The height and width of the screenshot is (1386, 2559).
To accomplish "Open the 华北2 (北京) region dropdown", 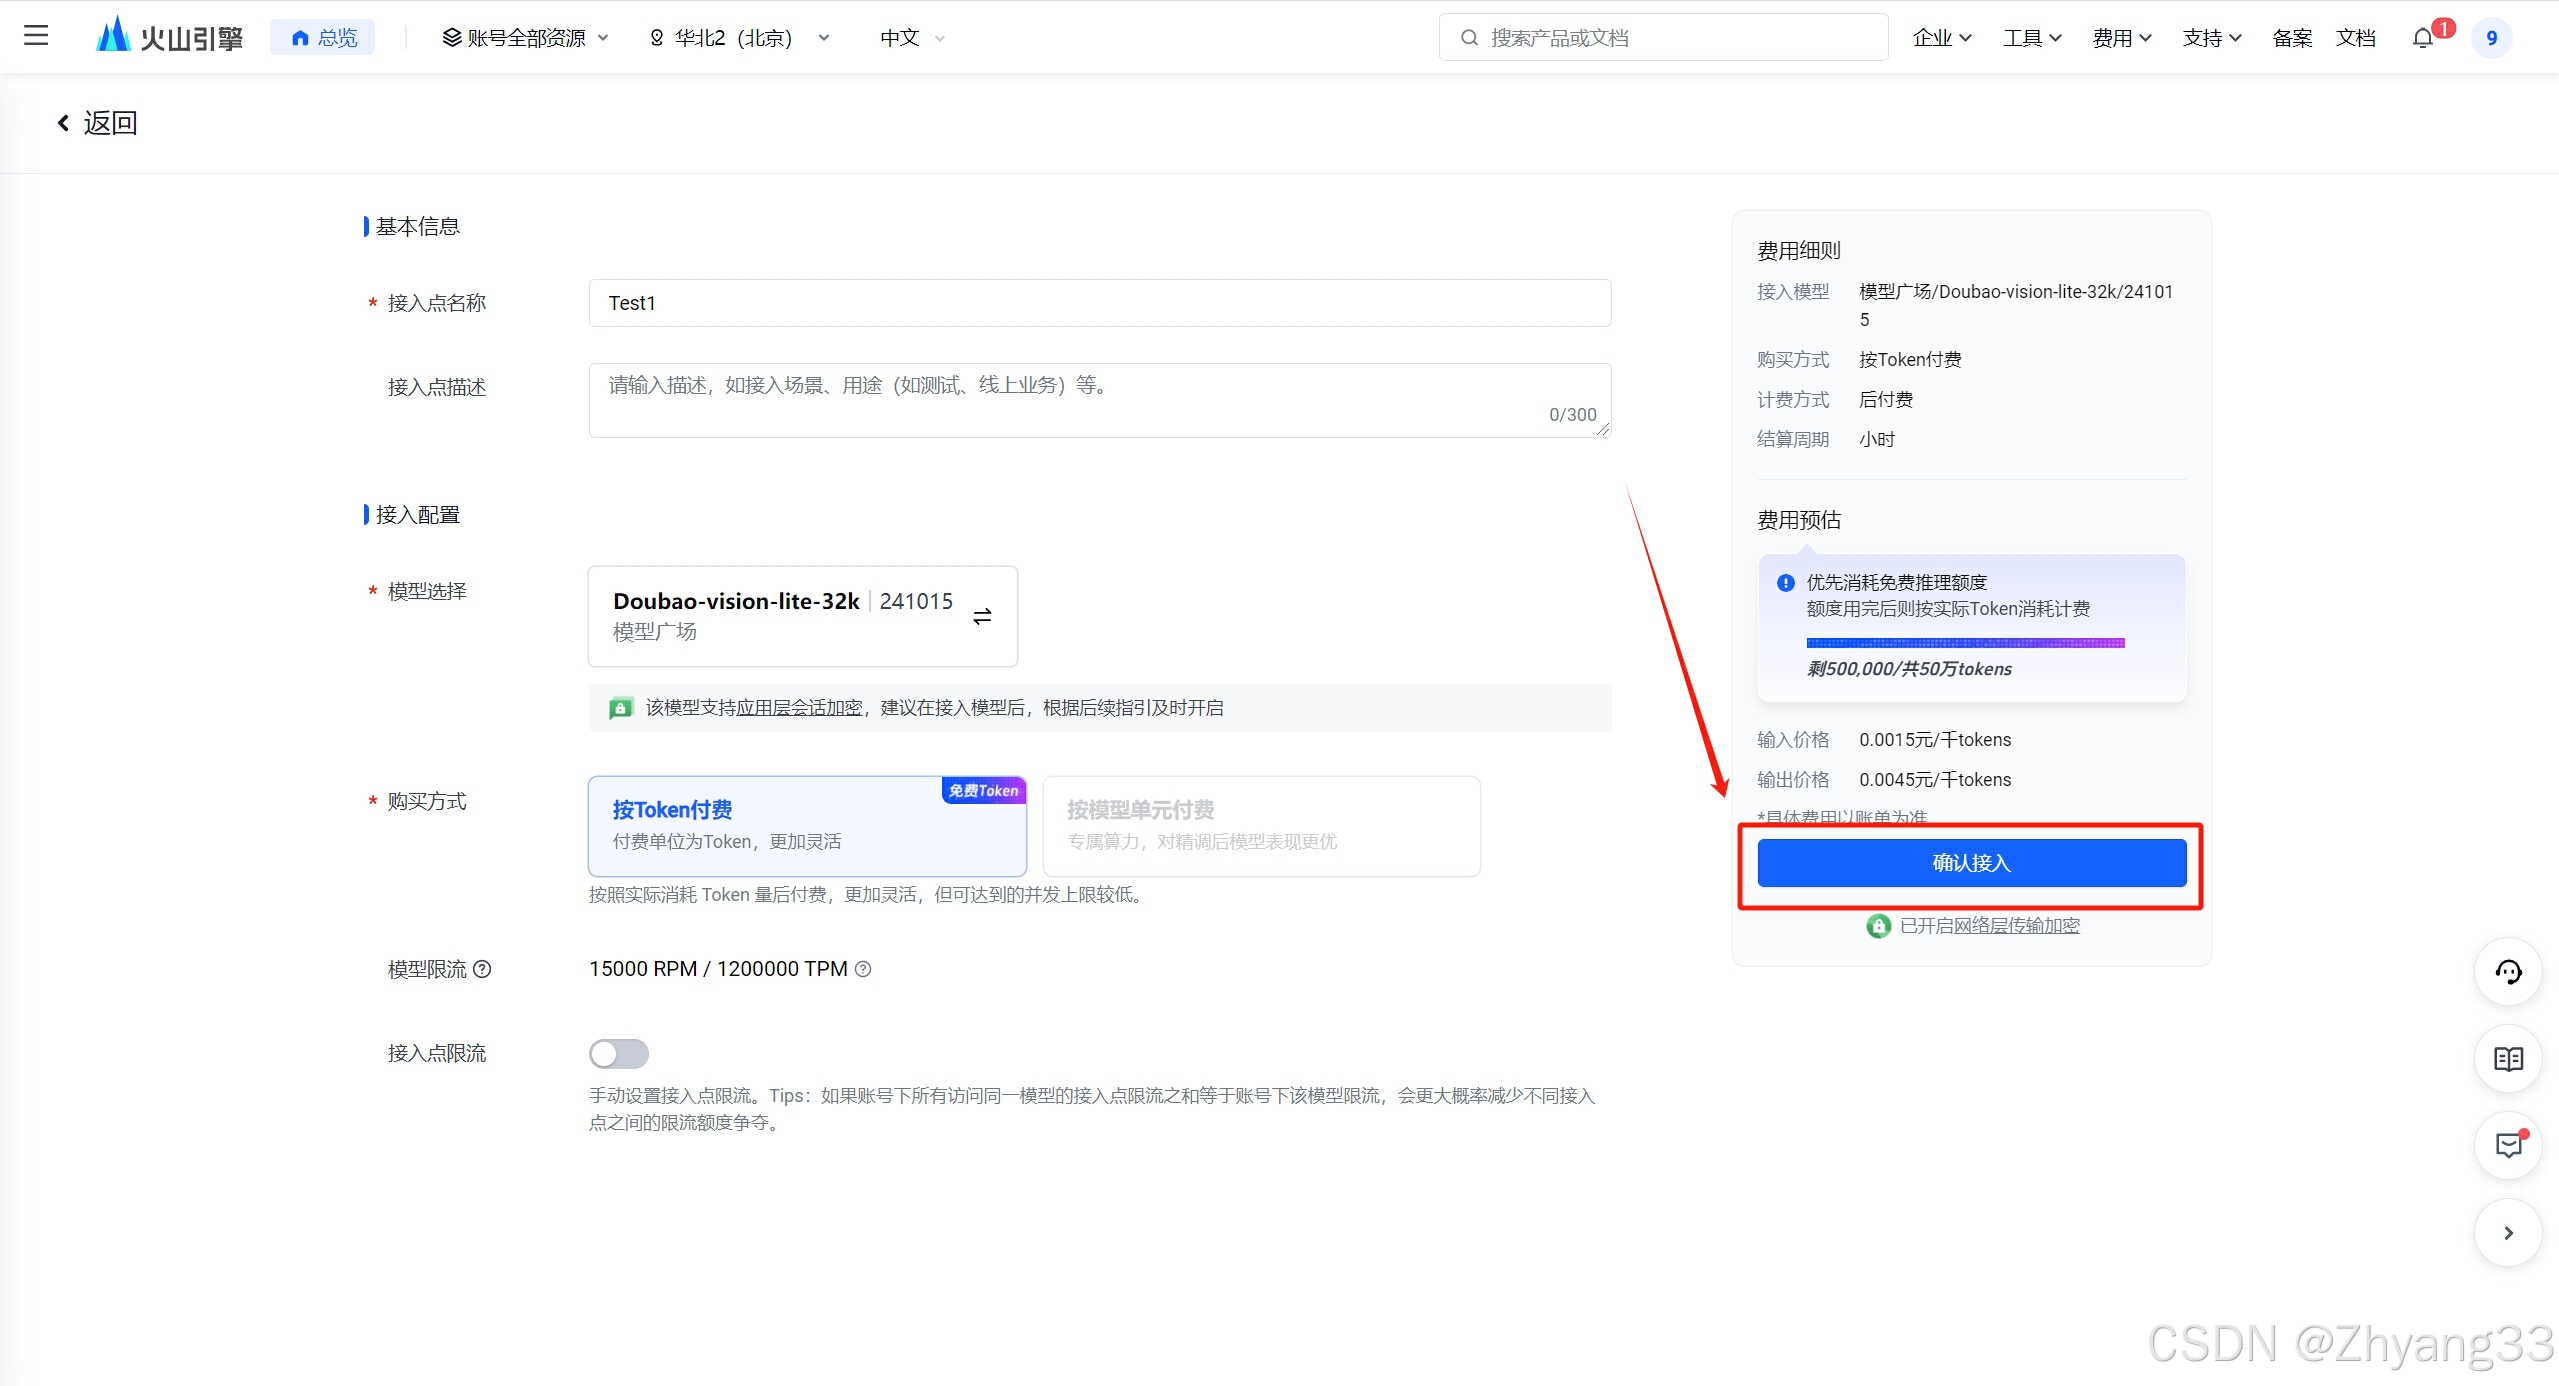I will [x=740, y=38].
